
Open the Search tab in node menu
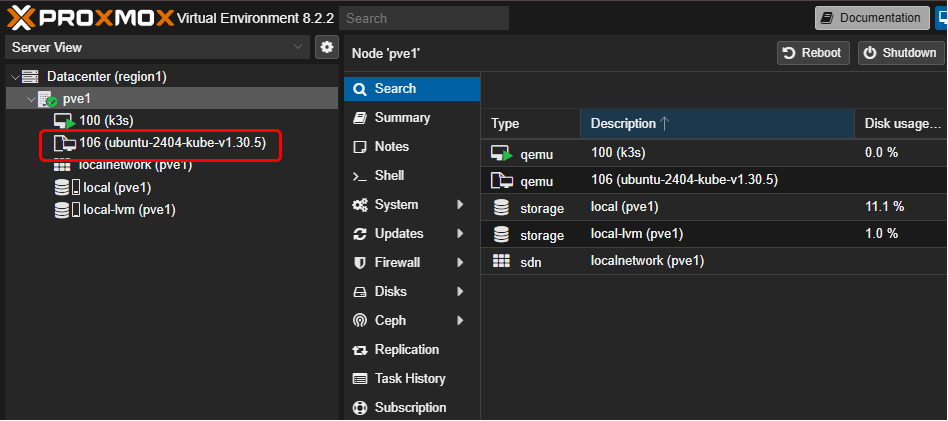412,89
